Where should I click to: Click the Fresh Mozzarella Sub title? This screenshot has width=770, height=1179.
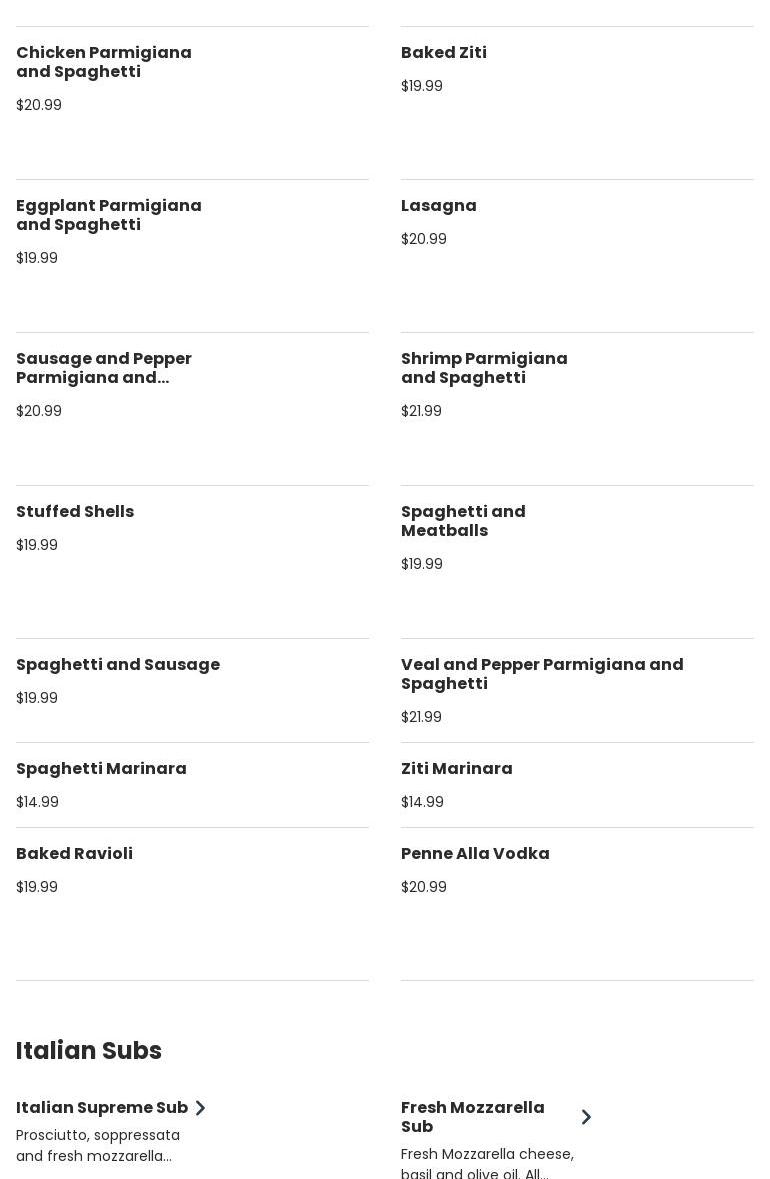473,1117
